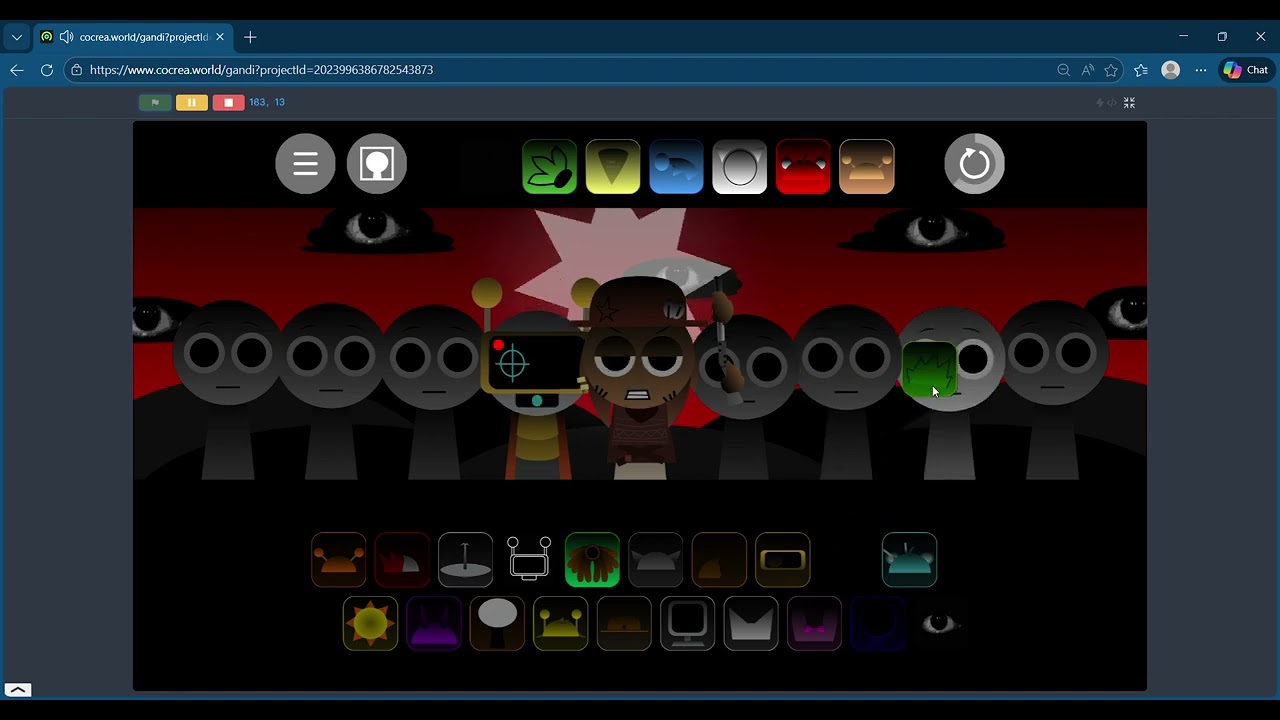
Task: Stop the project with the red button
Action: point(228,102)
